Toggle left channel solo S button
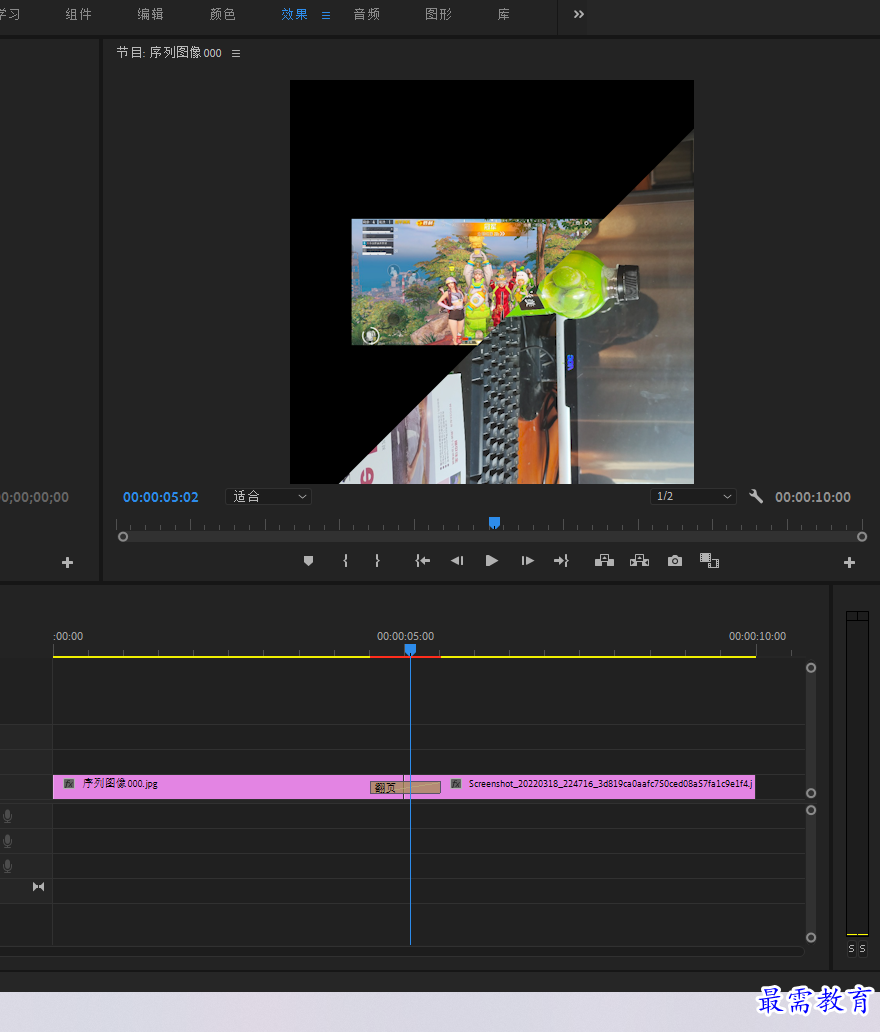Screen dimensions: 880x1032 (x=851, y=948)
